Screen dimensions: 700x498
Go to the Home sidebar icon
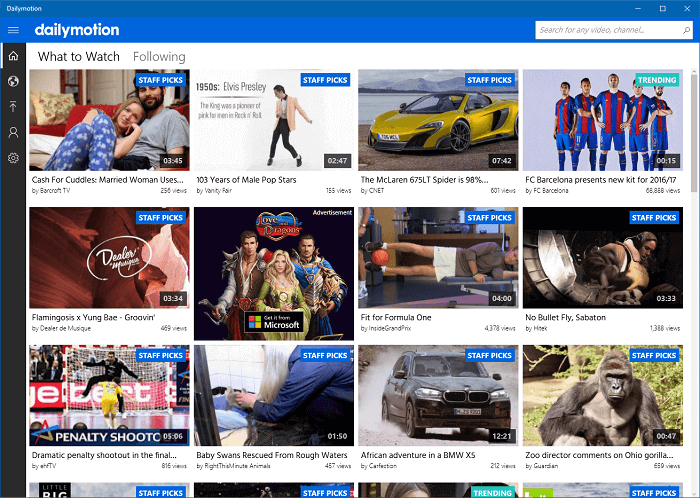[x=13, y=57]
